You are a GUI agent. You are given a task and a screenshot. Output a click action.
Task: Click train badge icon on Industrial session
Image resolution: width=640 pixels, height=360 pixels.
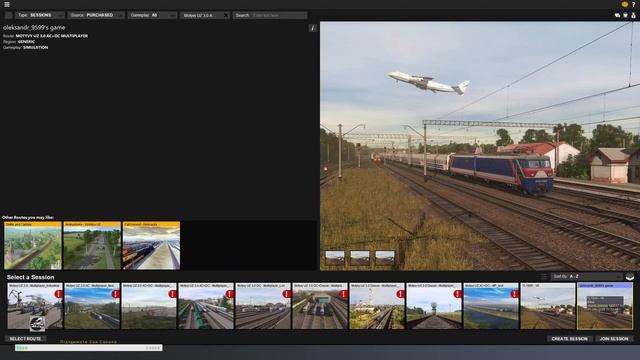[x=37, y=323]
